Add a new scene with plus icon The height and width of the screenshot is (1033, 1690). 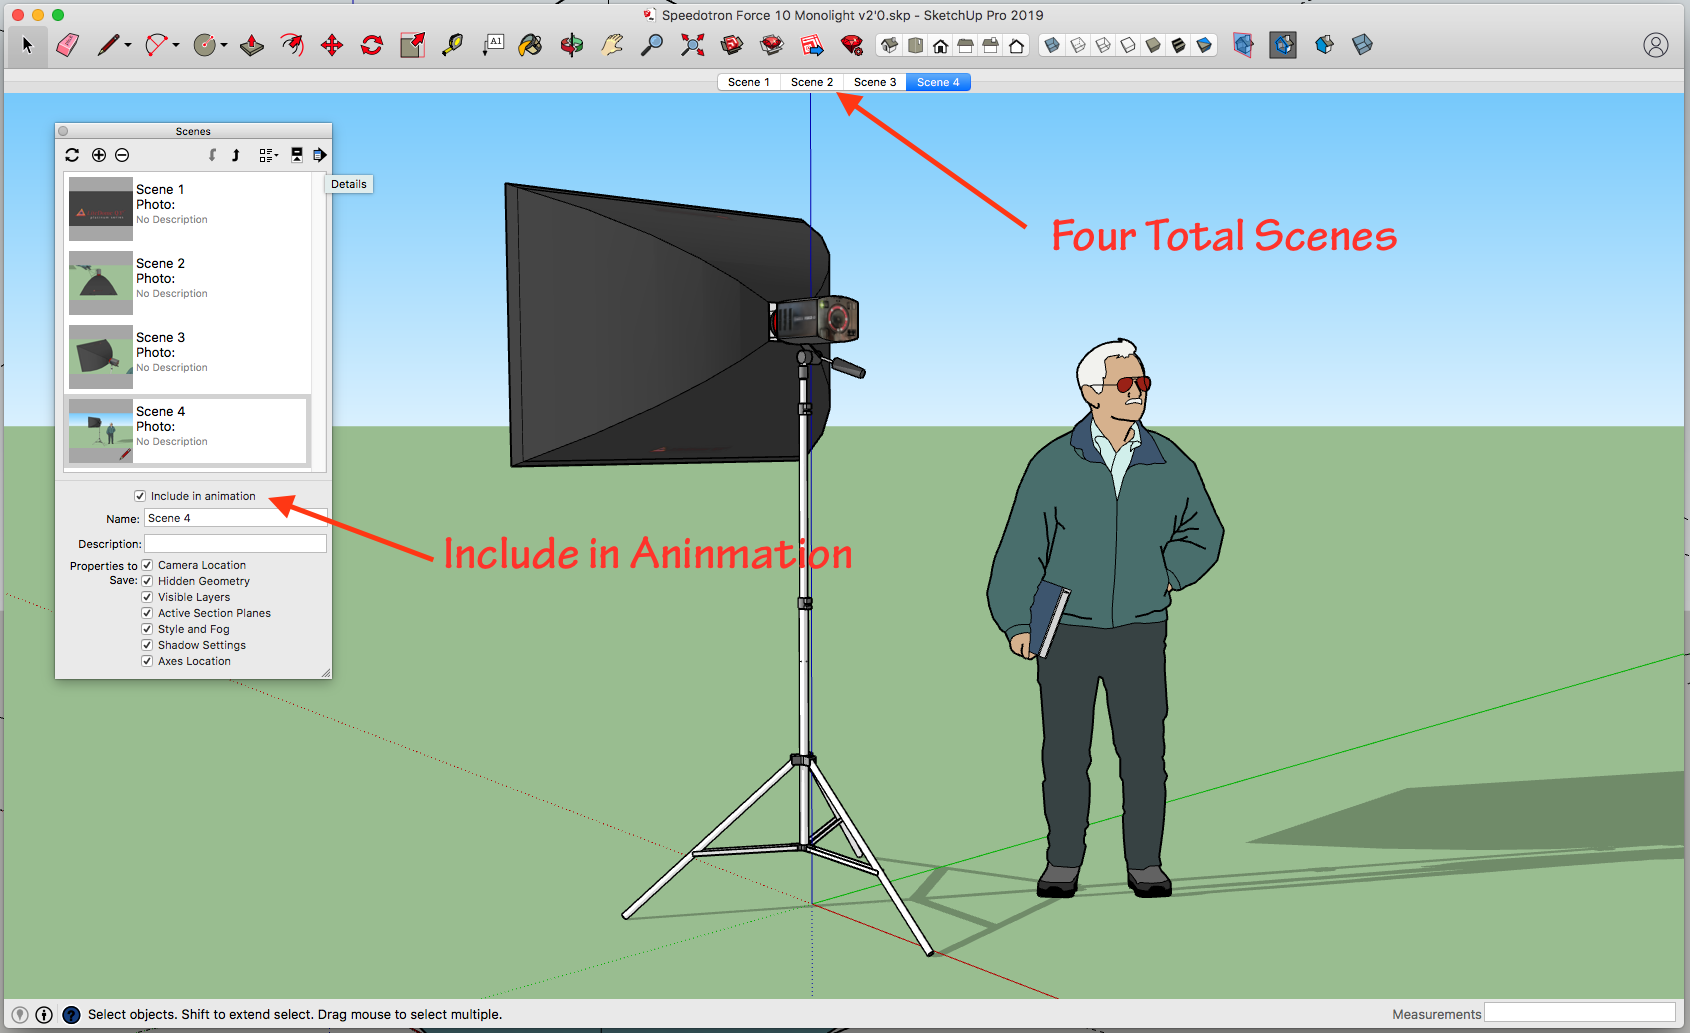tap(99, 155)
